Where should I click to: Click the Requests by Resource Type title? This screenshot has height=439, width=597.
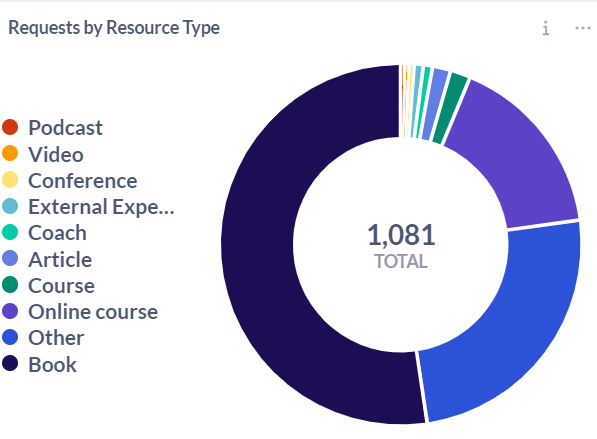point(114,28)
